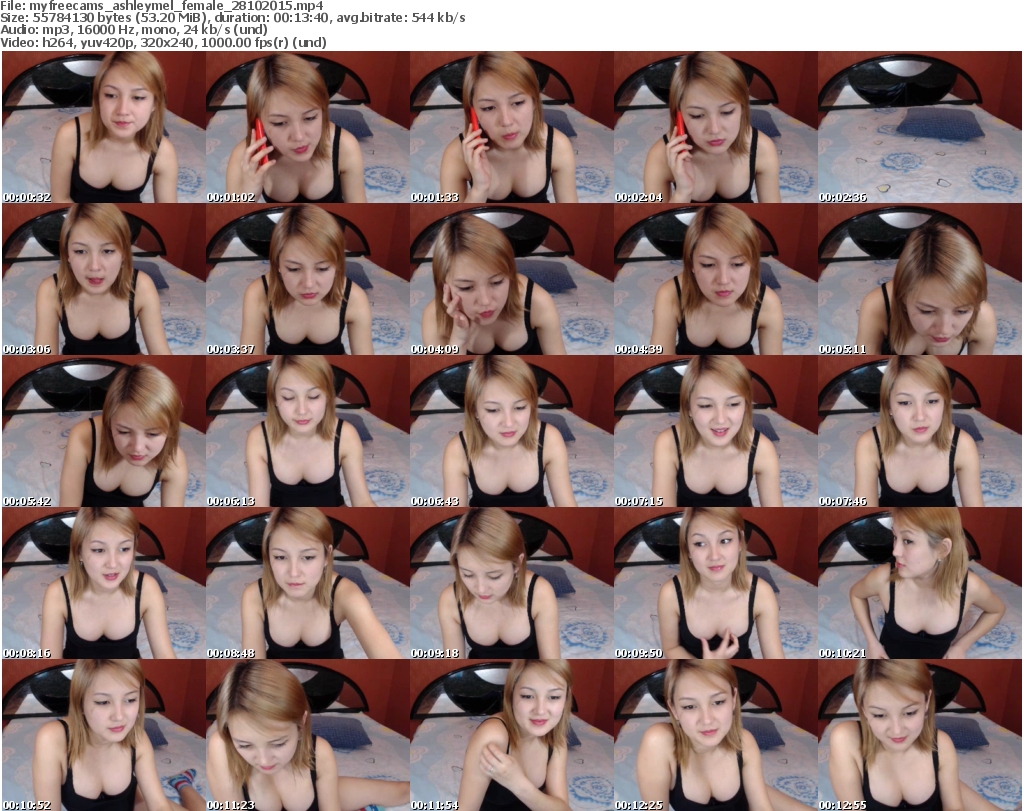Select the thumbnail stamped 00:06:43
This screenshot has width=1024, height=811.
[x=511, y=432]
